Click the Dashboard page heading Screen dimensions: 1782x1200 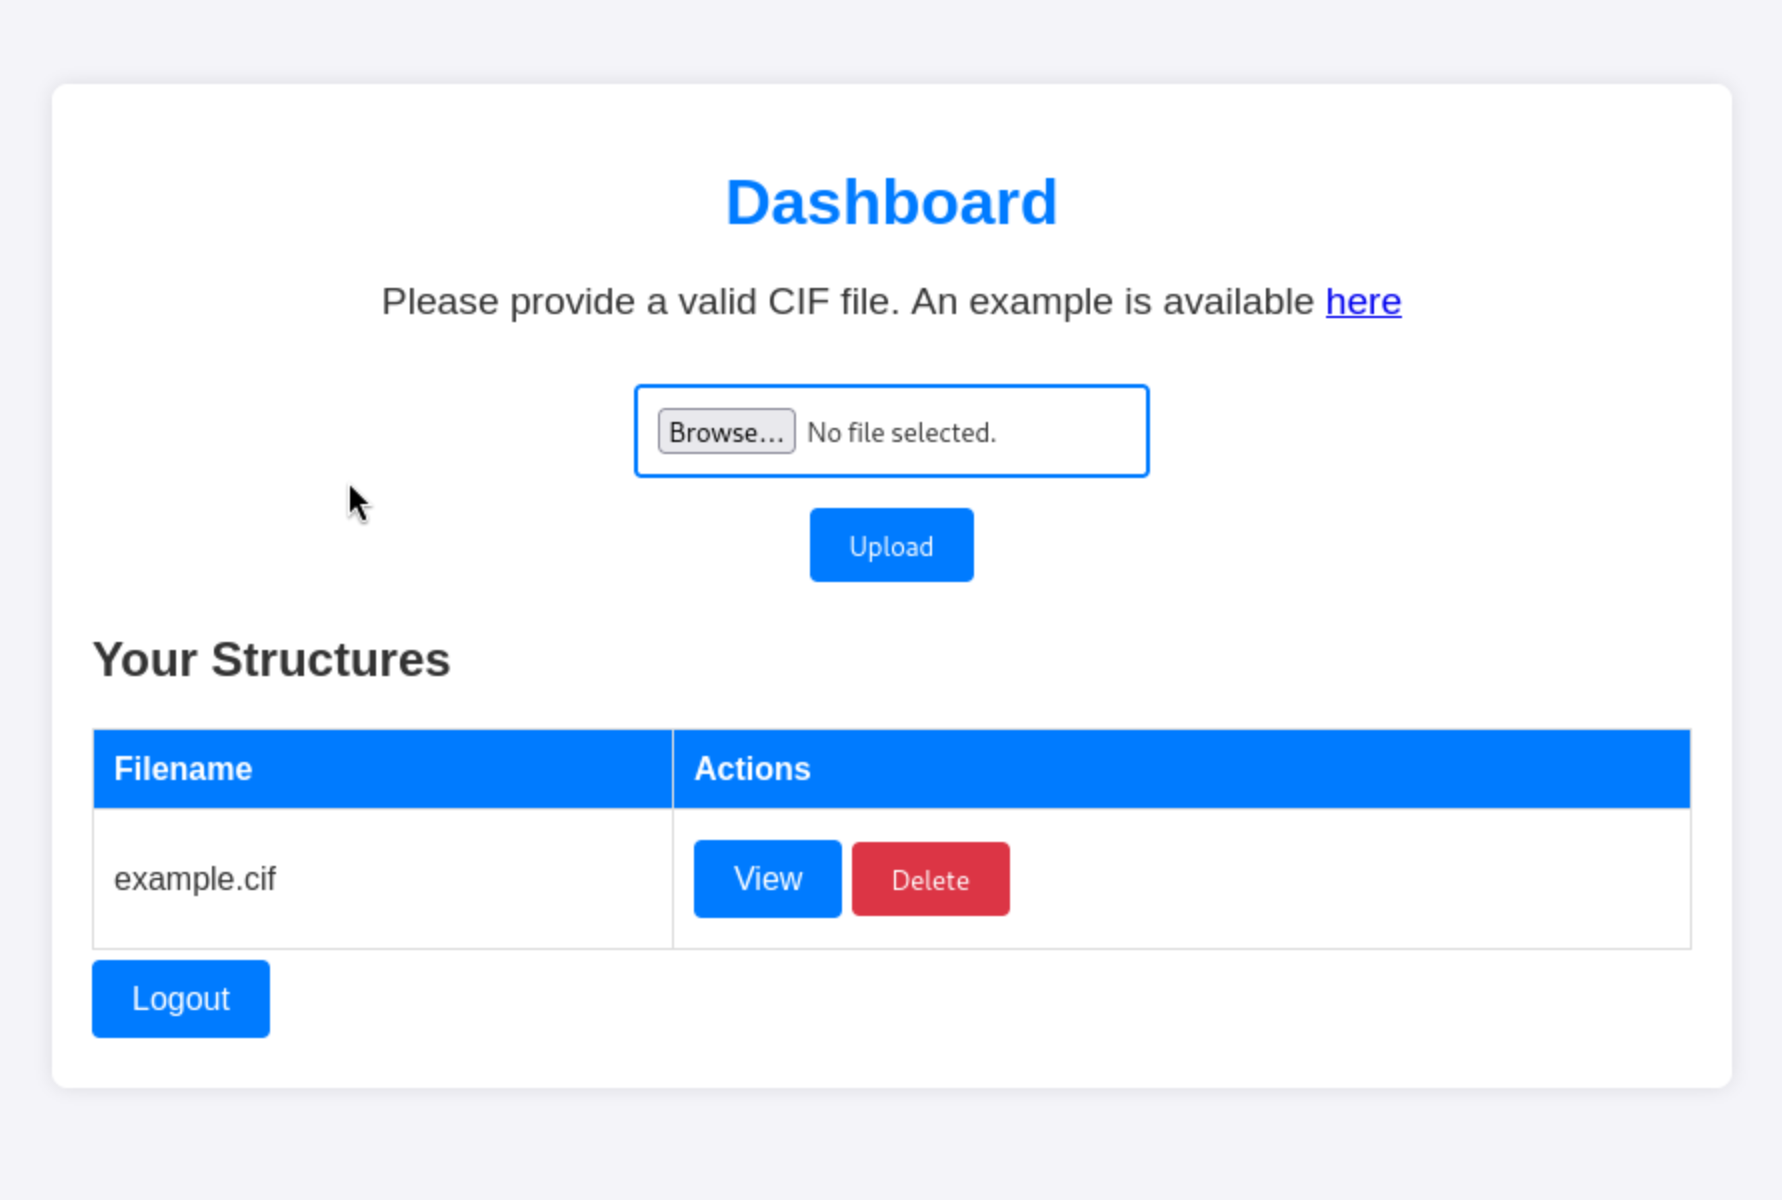(x=891, y=203)
